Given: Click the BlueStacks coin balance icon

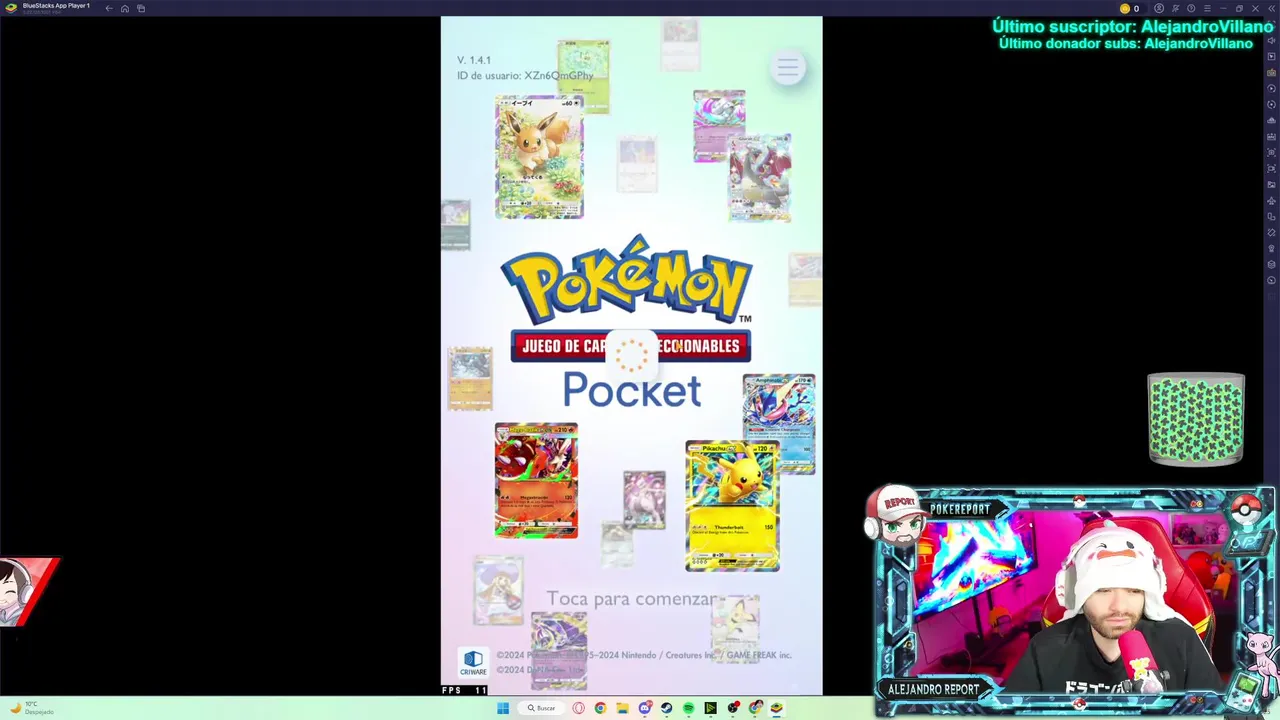Looking at the screenshot, I should click(1125, 8).
